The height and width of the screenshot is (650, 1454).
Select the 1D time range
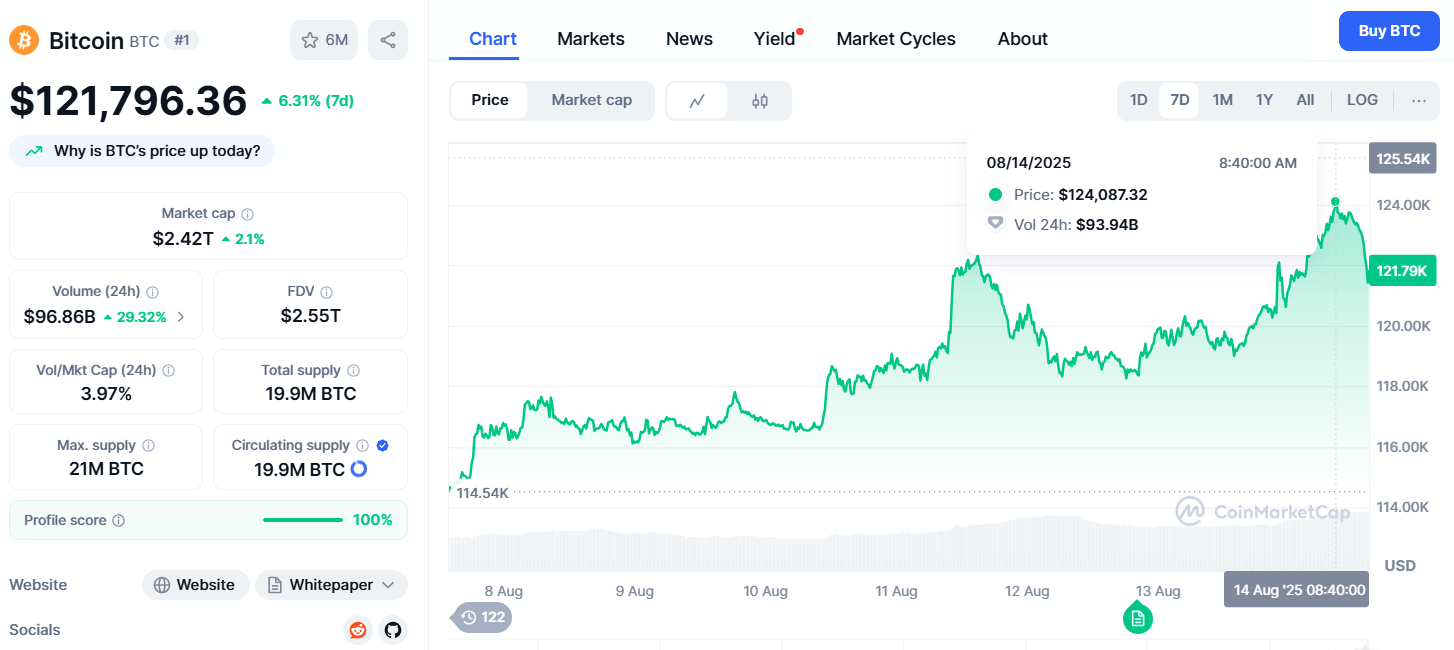click(x=1138, y=100)
